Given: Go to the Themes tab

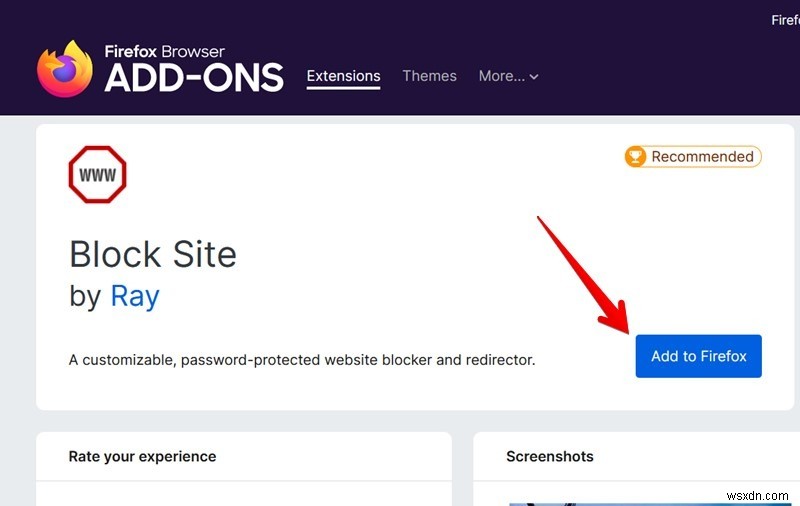Looking at the screenshot, I should pyautogui.click(x=429, y=76).
